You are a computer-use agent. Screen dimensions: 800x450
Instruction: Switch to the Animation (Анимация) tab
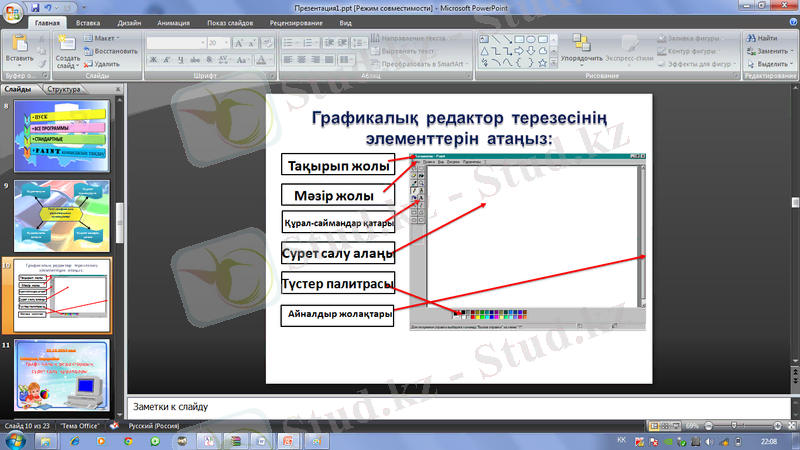[x=176, y=21]
